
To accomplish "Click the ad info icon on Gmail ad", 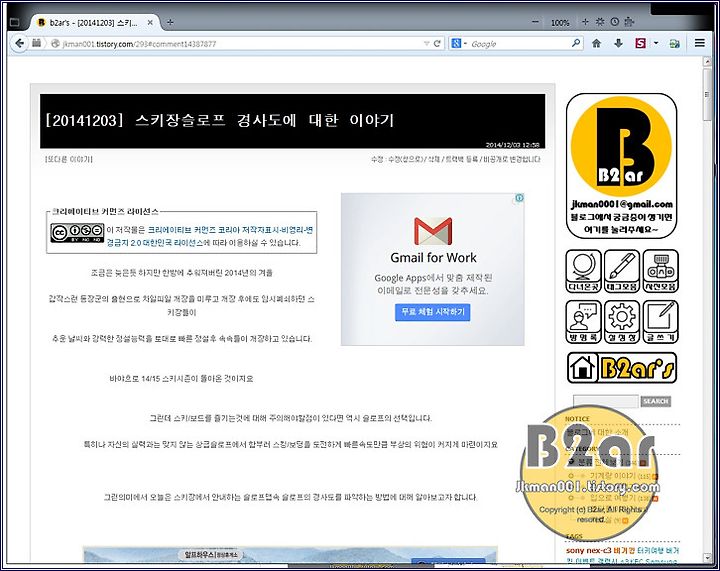I will click(519, 198).
